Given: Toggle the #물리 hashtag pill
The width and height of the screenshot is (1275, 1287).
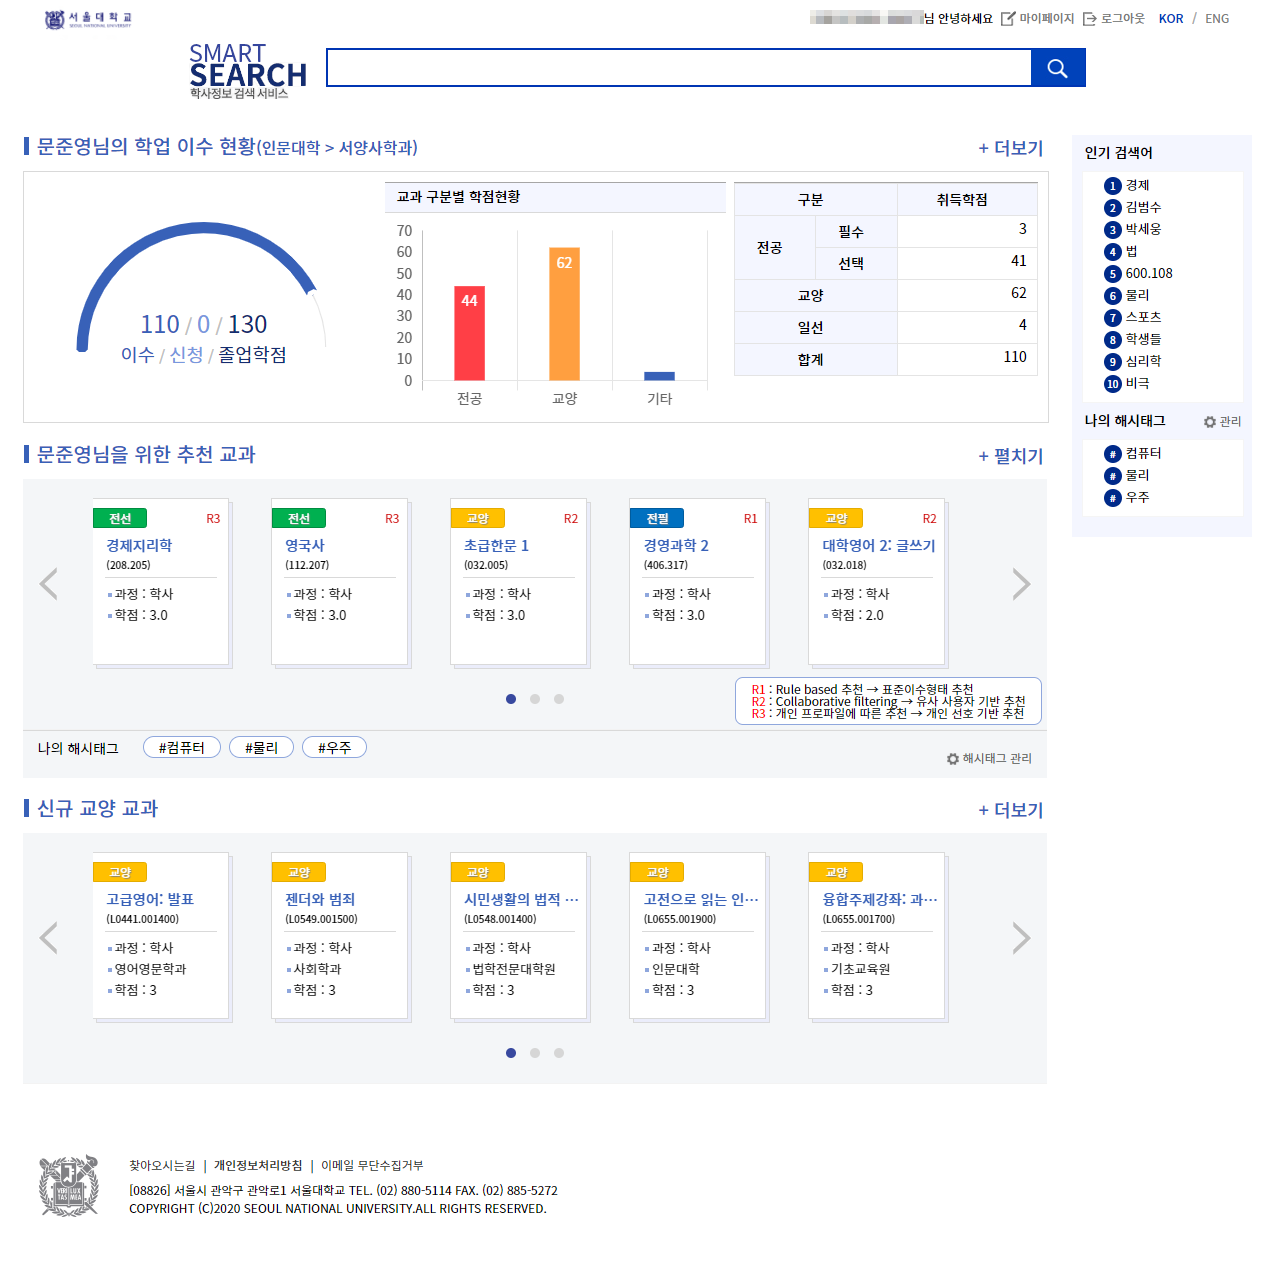Looking at the screenshot, I should point(261,748).
